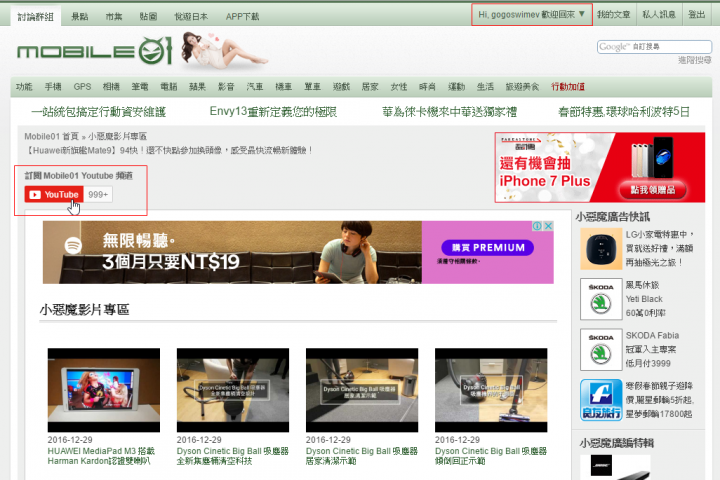Open the 單車 category menu
The height and width of the screenshot is (480, 720).
click(x=312, y=87)
